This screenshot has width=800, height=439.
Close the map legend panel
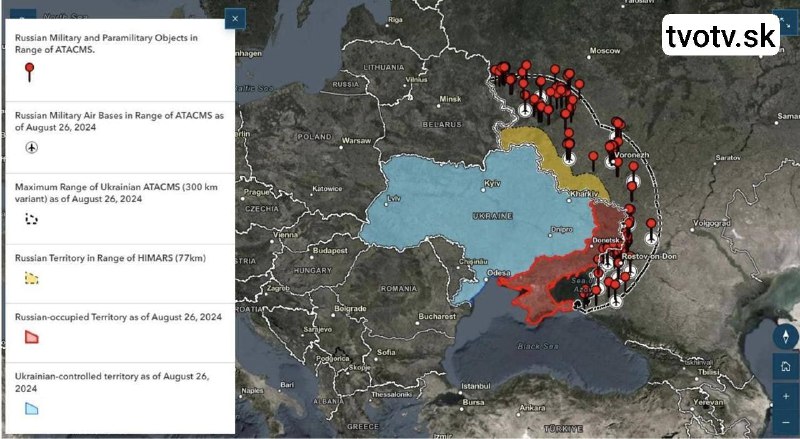[234, 18]
